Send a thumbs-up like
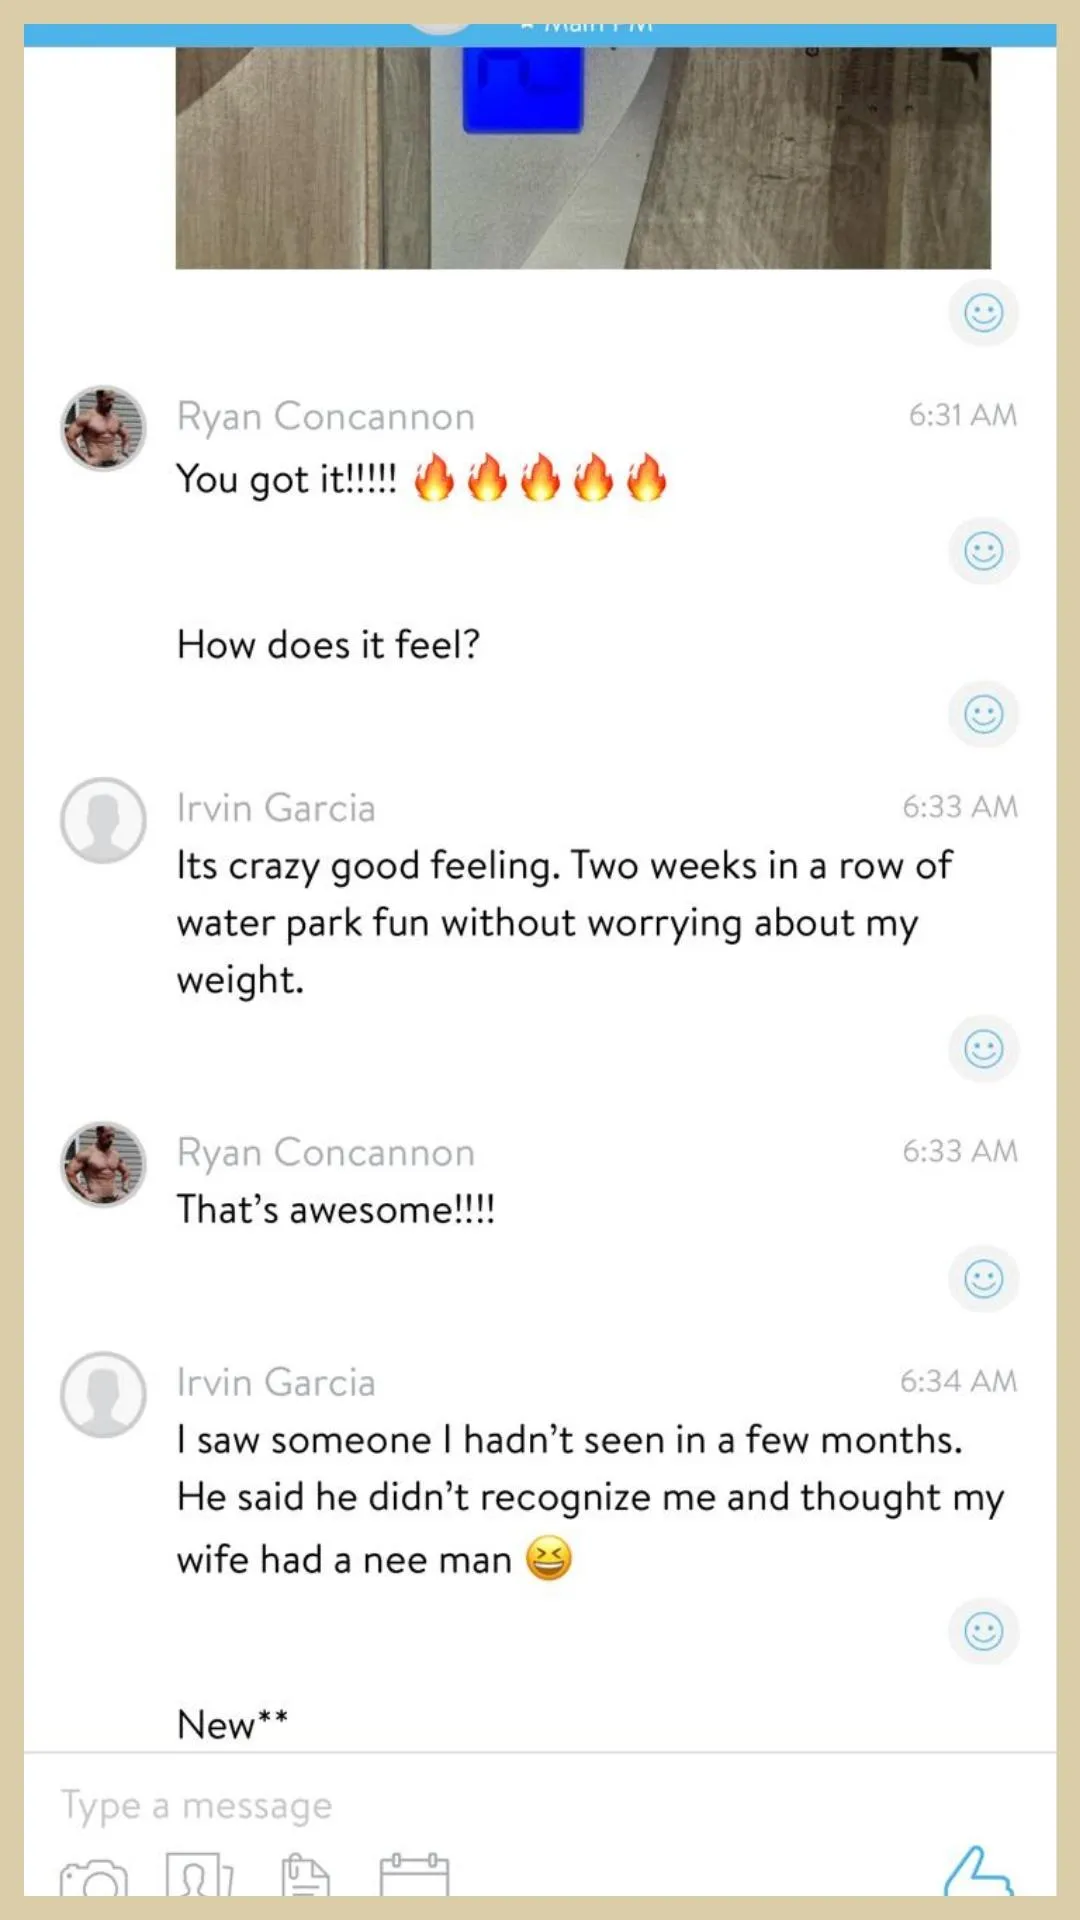 click(x=978, y=1872)
